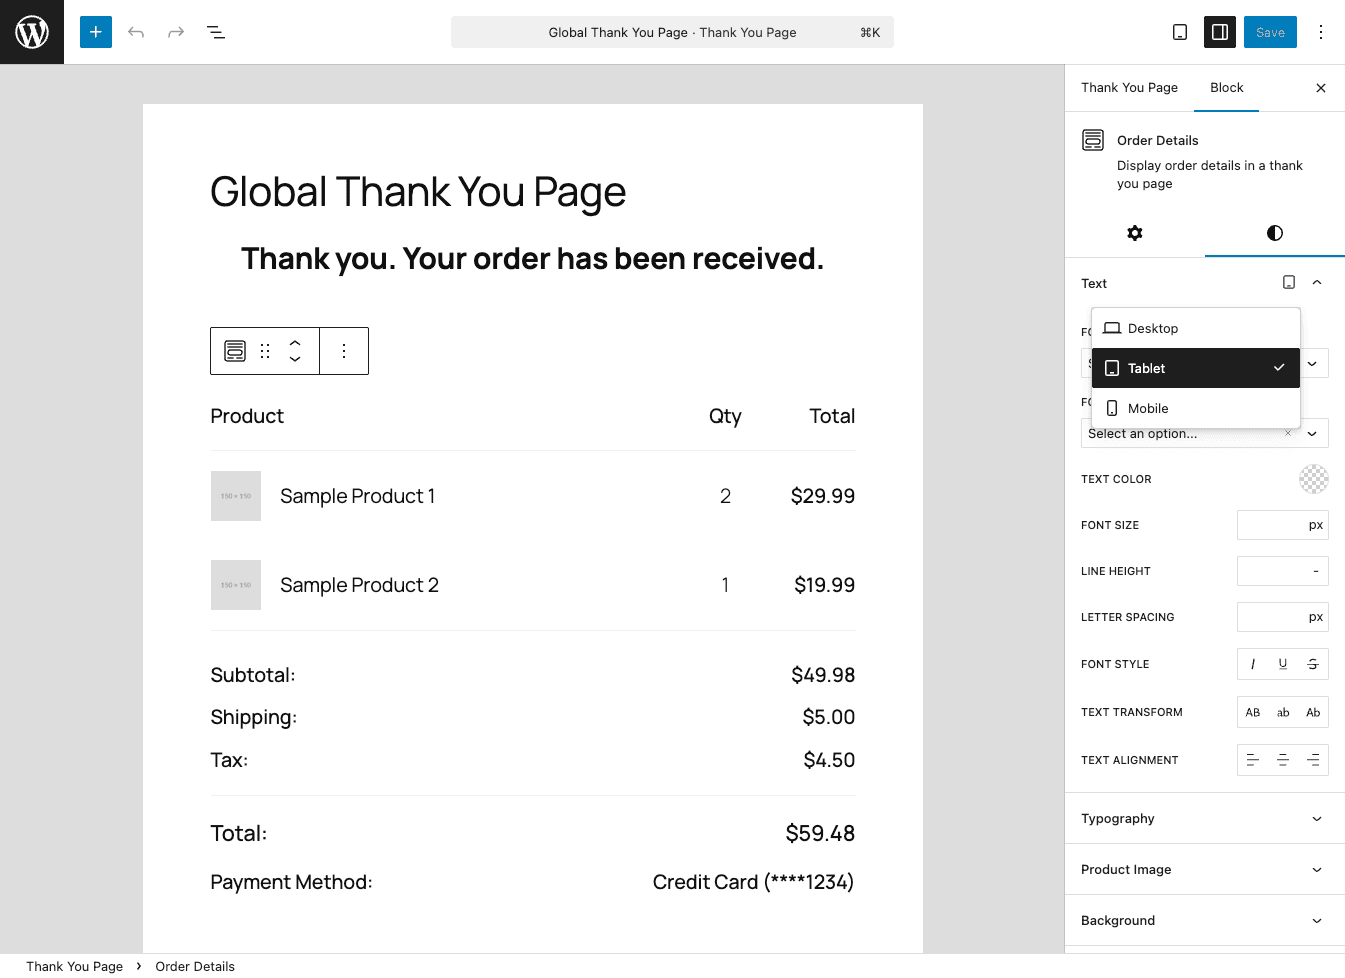Image resolution: width=1345 pixels, height=978 pixels.
Task: Expand the Typography panel
Action: coord(1204,819)
